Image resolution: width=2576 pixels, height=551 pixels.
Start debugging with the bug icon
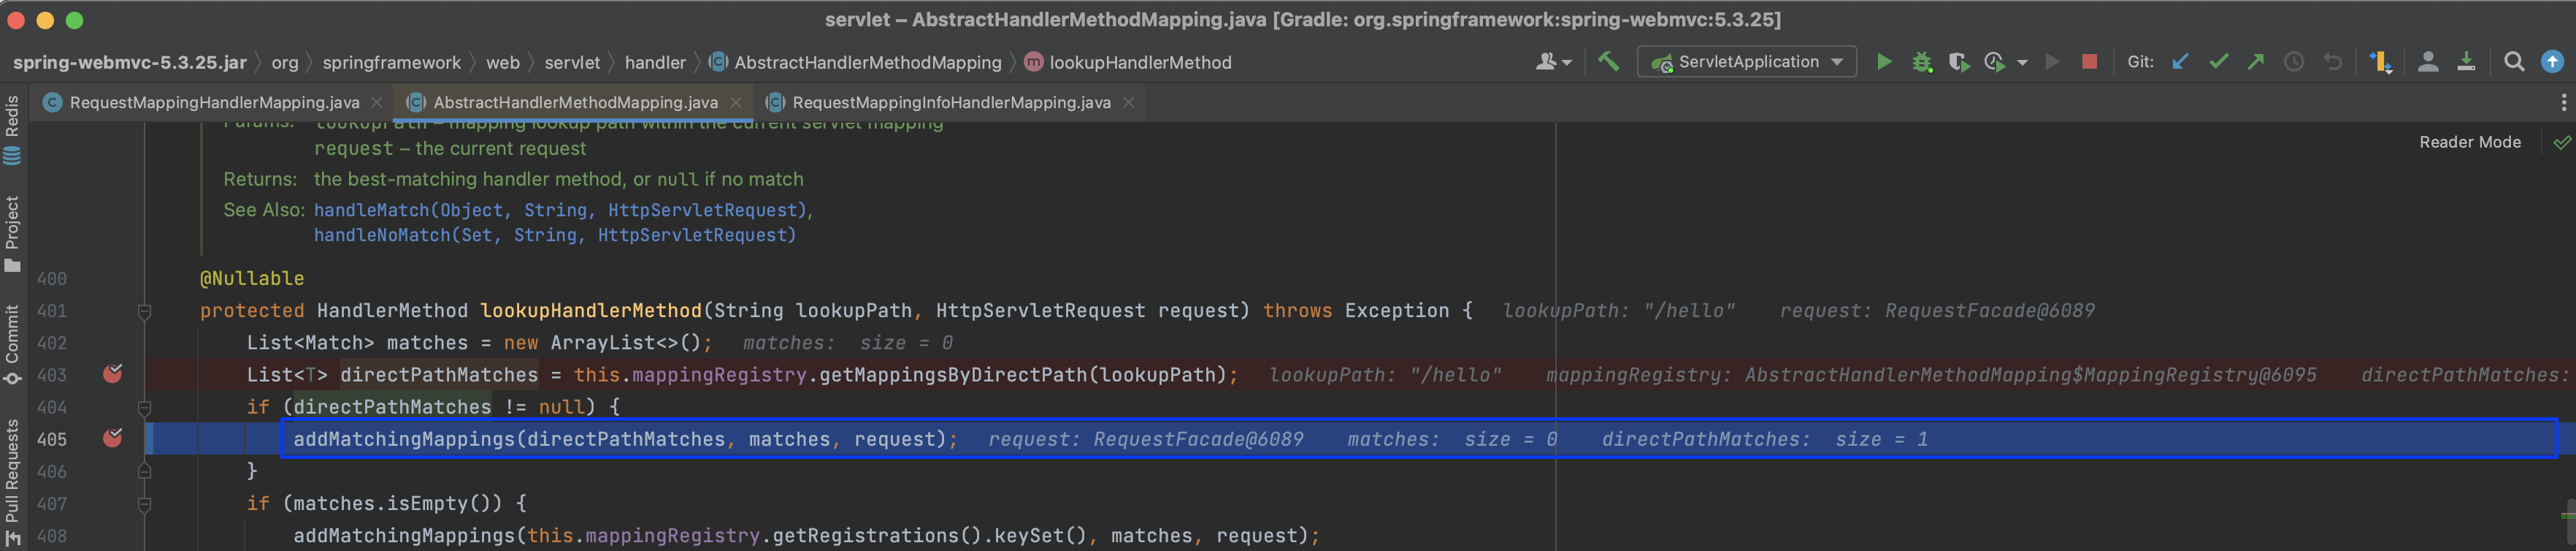(1921, 62)
